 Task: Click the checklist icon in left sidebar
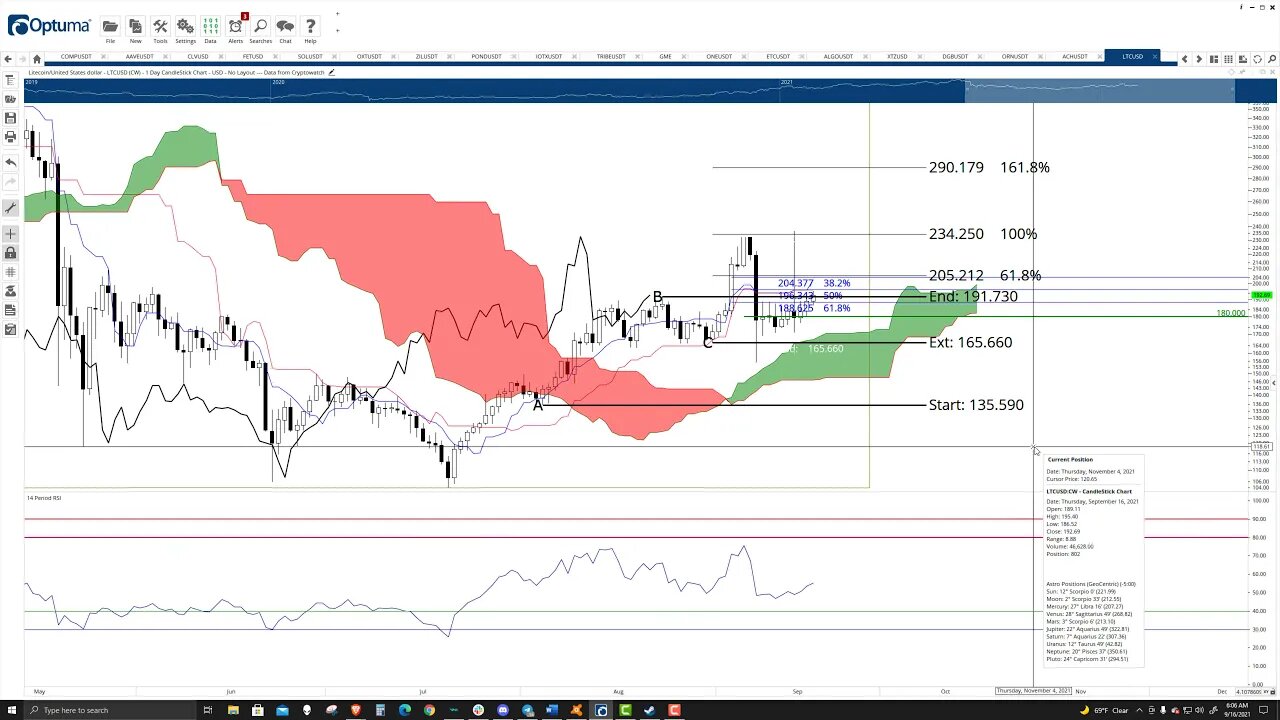[x=10, y=329]
